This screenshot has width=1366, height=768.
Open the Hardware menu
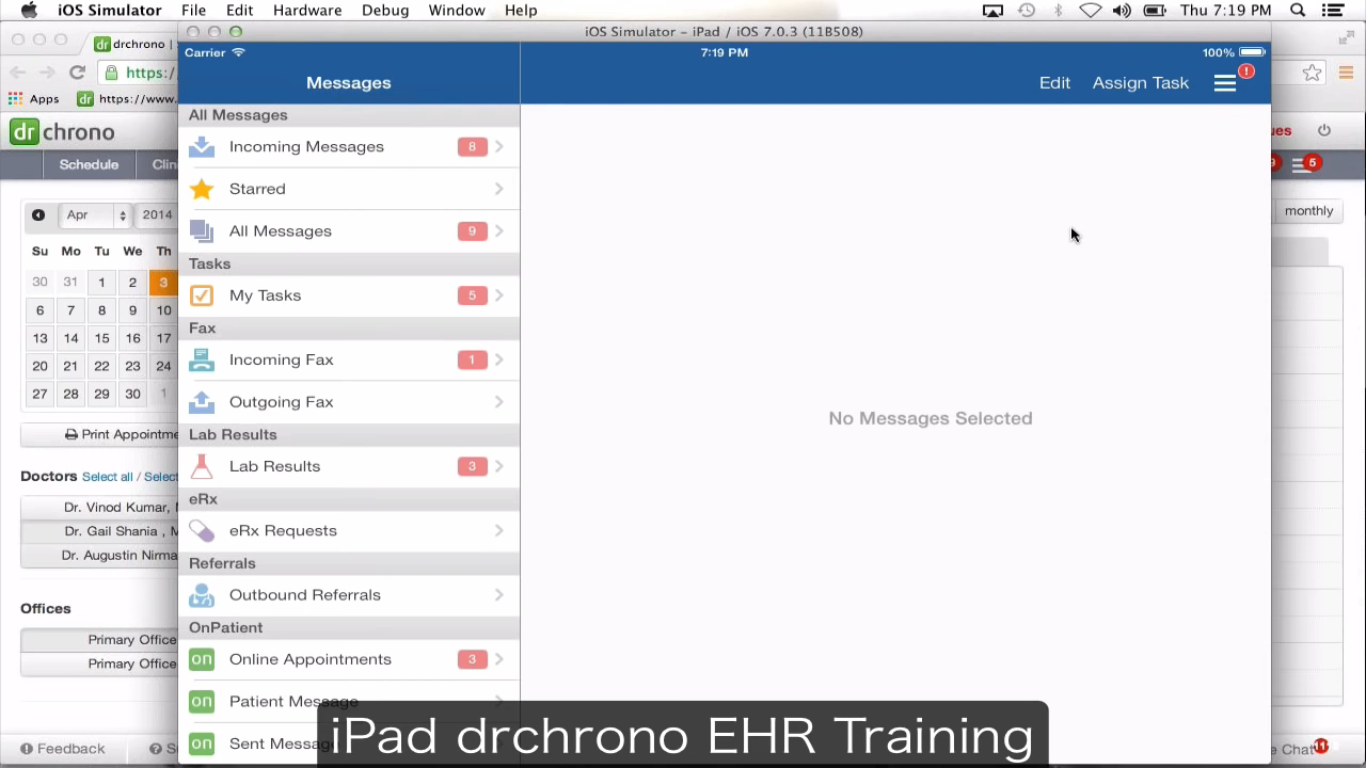[x=307, y=10]
